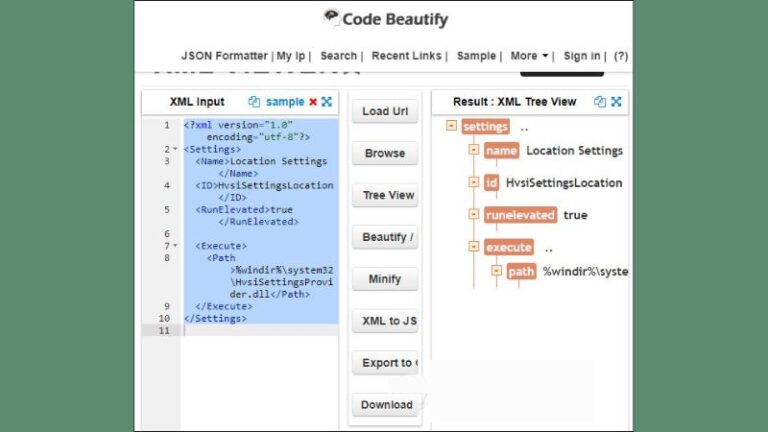The image size is (768, 432).
Task: Collapse the settings root node
Action: pyautogui.click(x=452, y=127)
